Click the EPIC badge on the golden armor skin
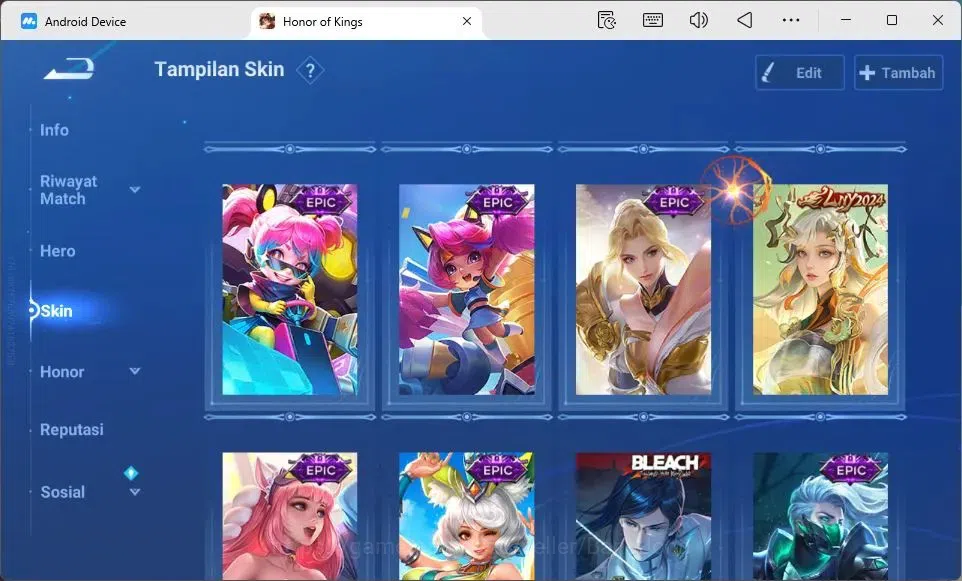The image size is (962, 581). pyautogui.click(x=674, y=201)
